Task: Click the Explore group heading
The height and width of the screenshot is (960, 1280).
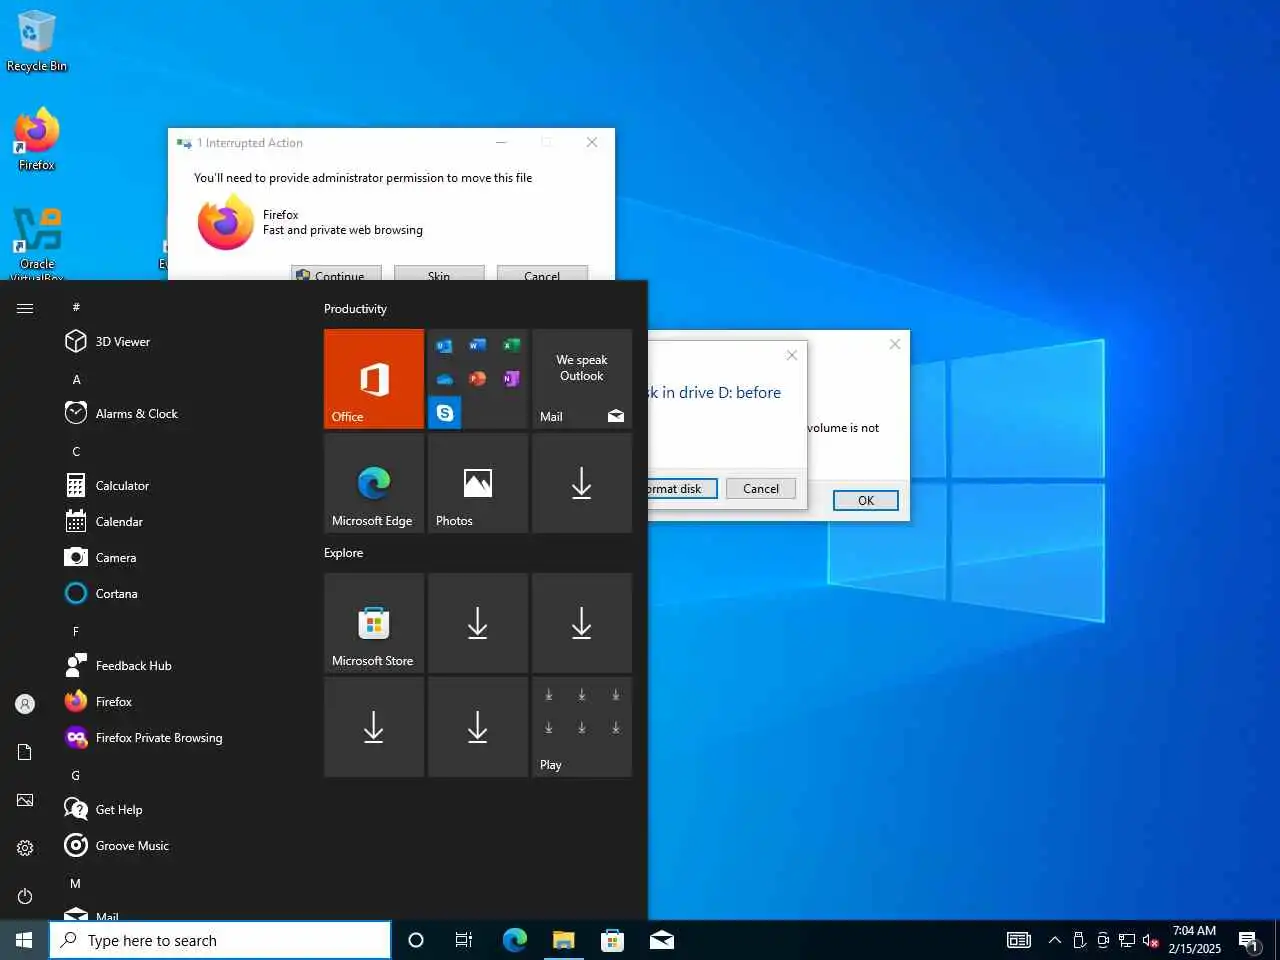Action: click(343, 553)
